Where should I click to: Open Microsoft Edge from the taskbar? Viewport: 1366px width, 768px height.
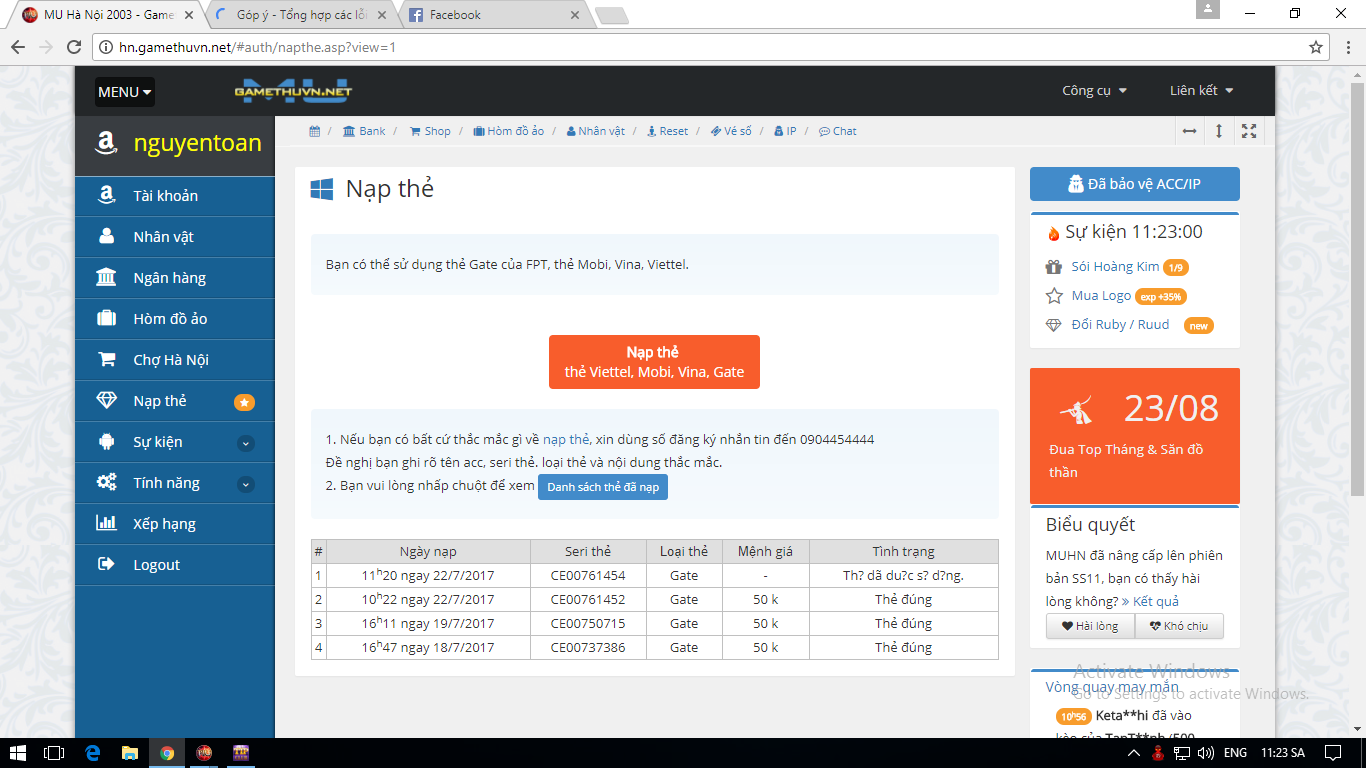click(93, 753)
